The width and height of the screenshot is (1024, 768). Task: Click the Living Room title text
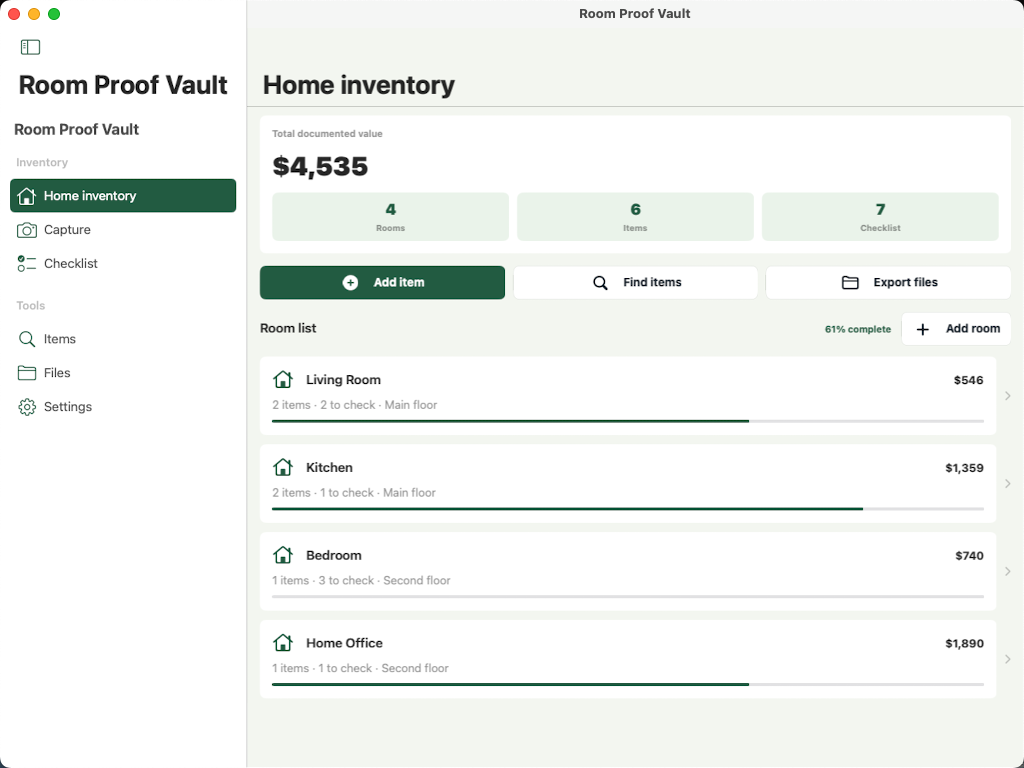click(344, 379)
